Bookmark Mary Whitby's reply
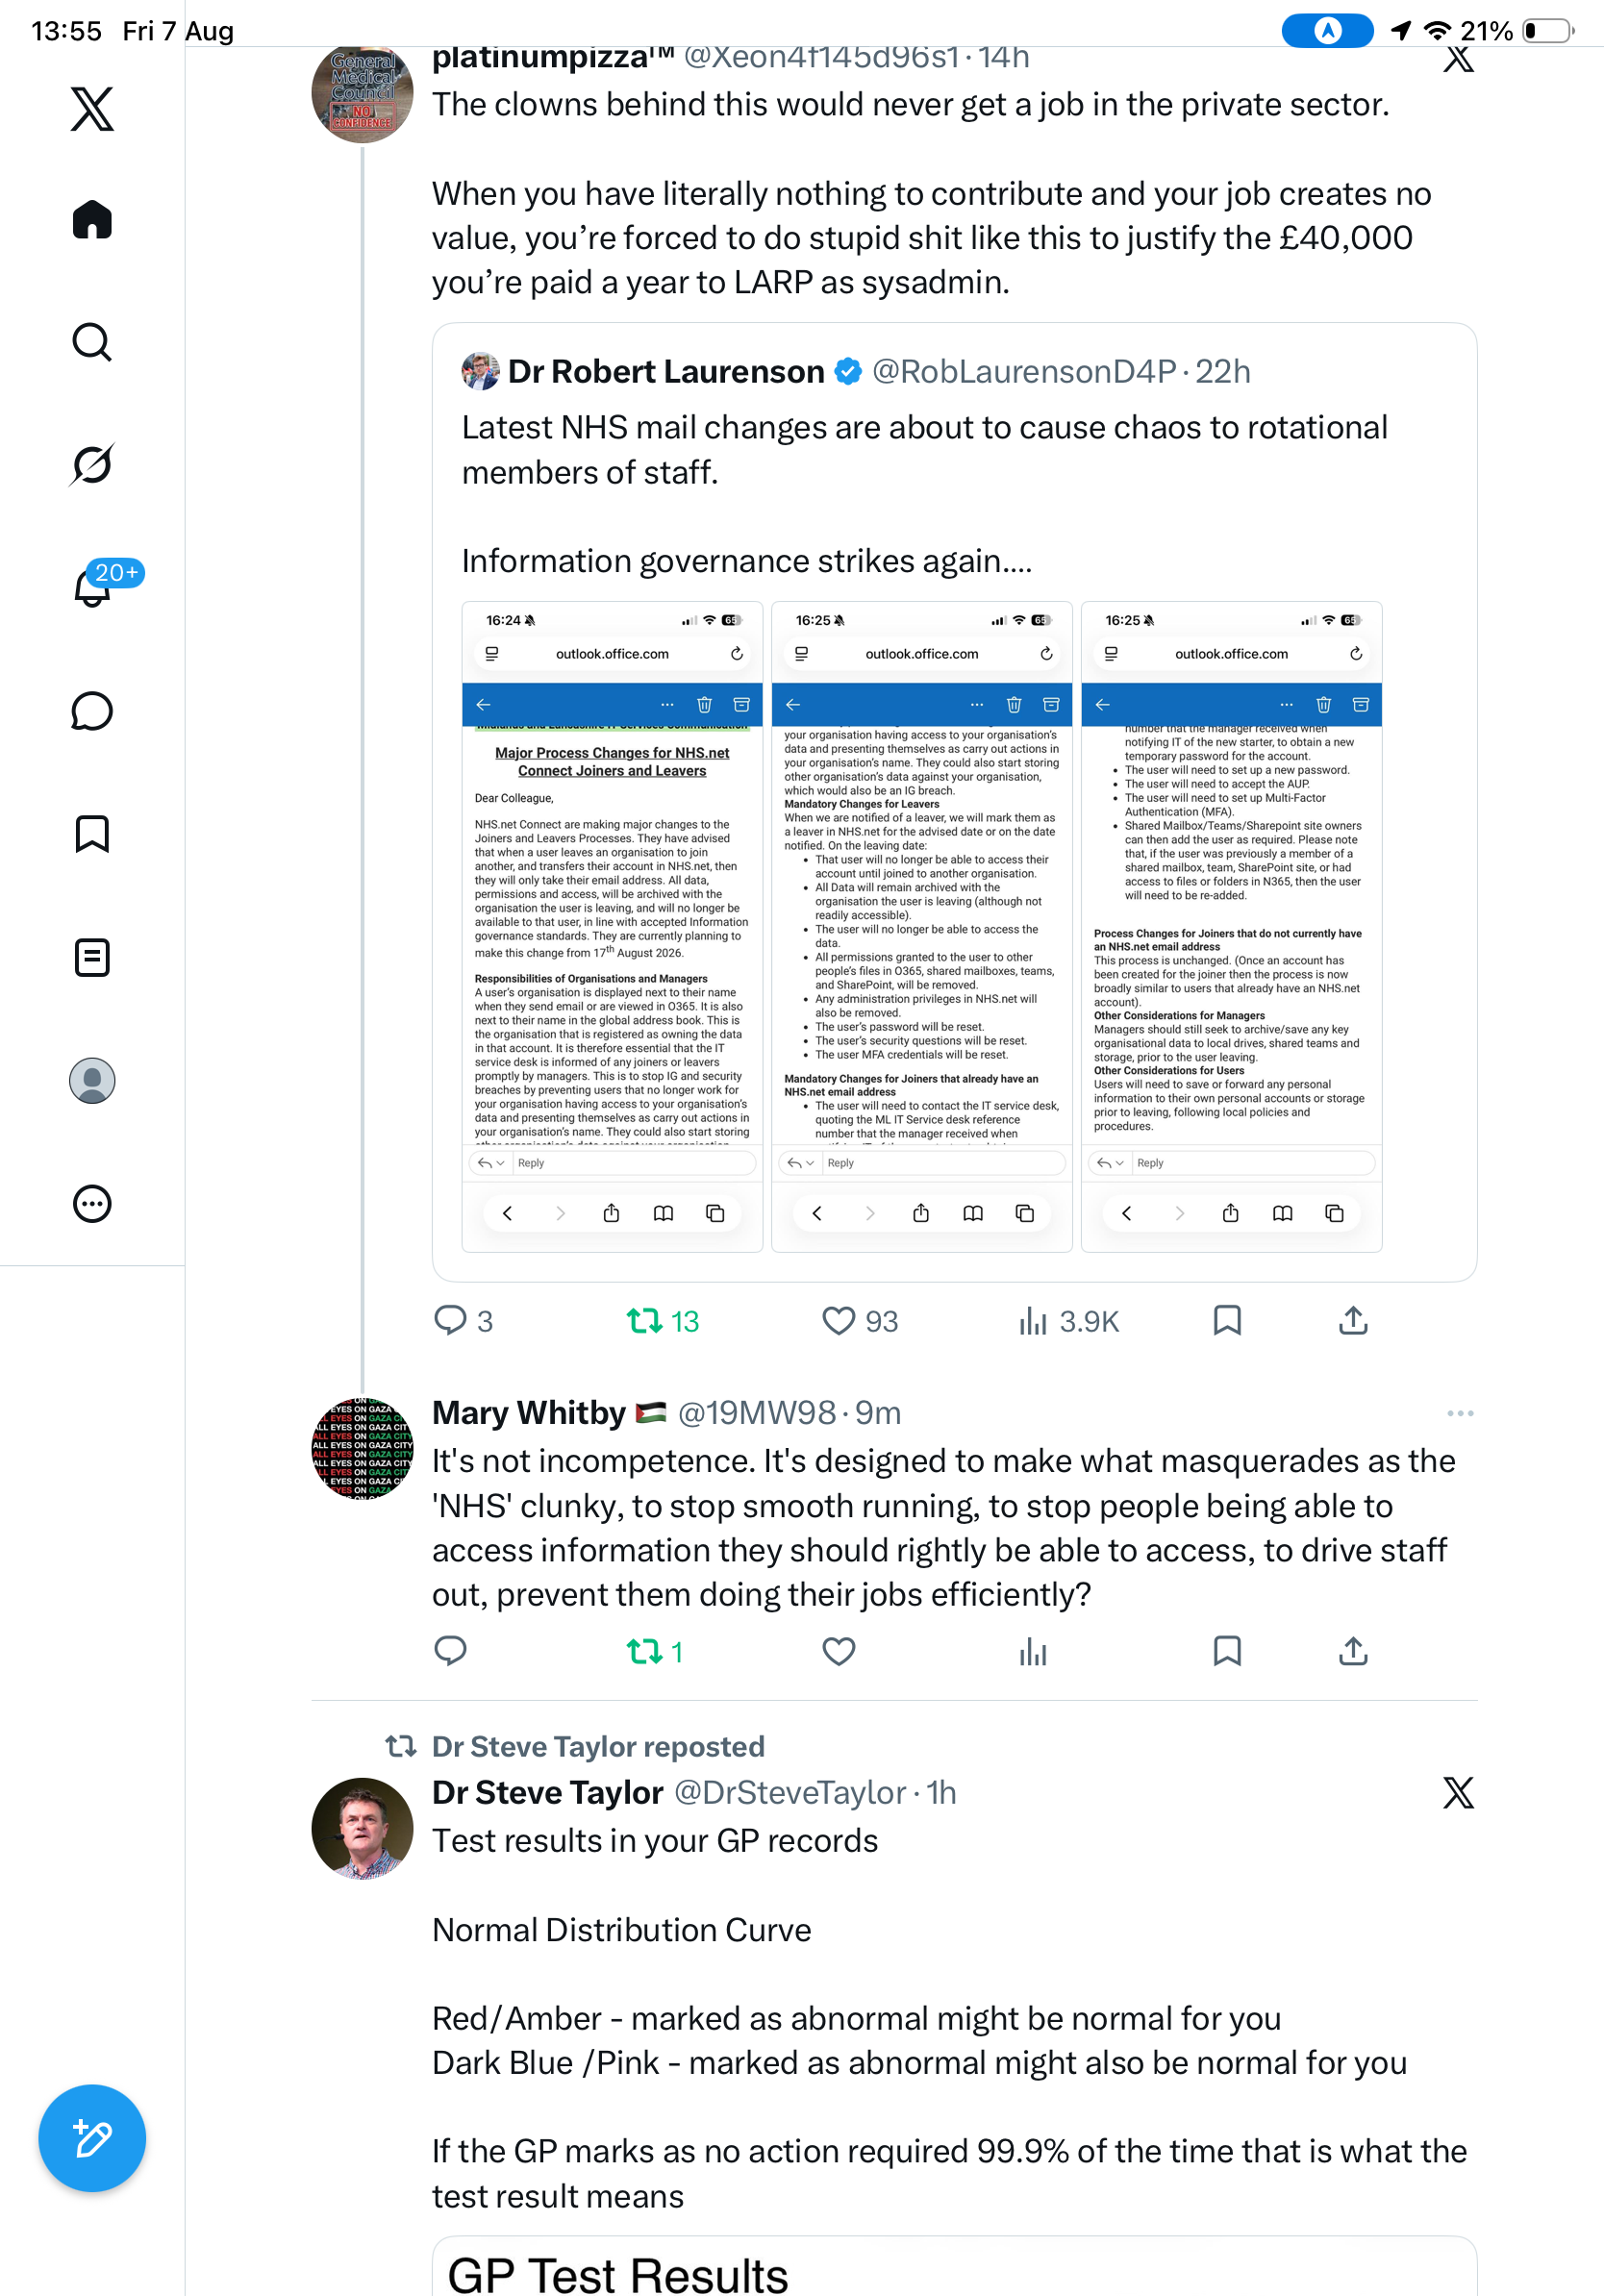Image resolution: width=1604 pixels, height=2296 pixels. [1227, 1651]
